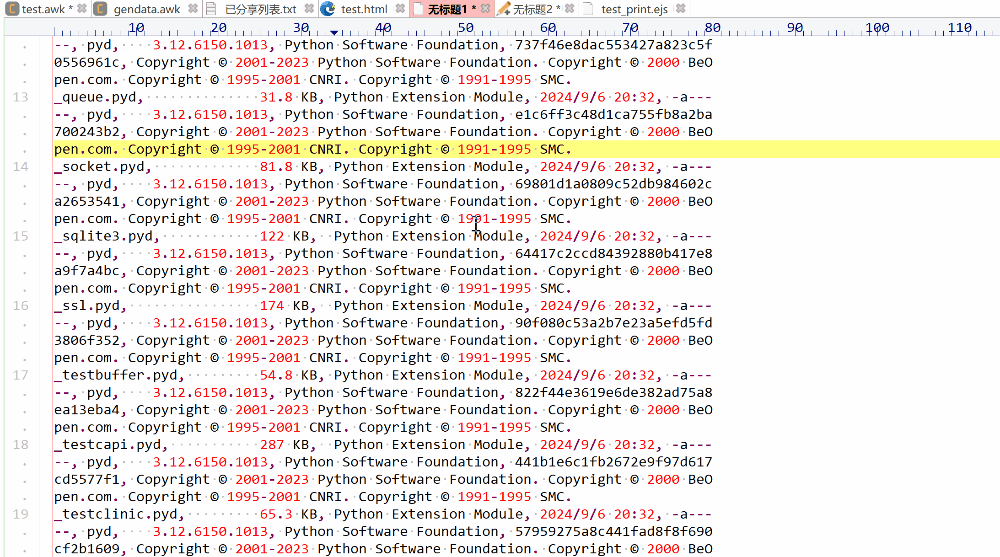Click hash text "e1c6ff3c48d1ca755fb8a2ba"
The height and width of the screenshot is (557, 1000).
coord(614,114)
